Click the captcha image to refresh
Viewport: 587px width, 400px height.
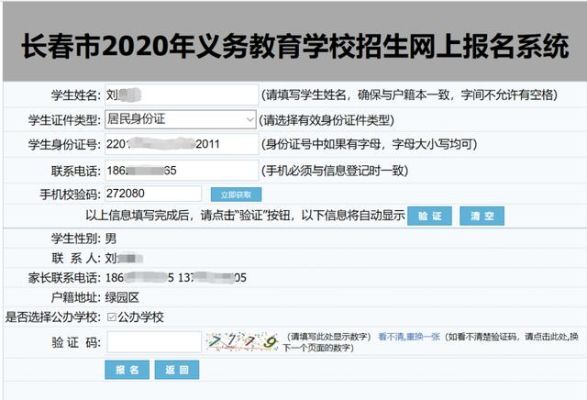click(x=242, y=342)
